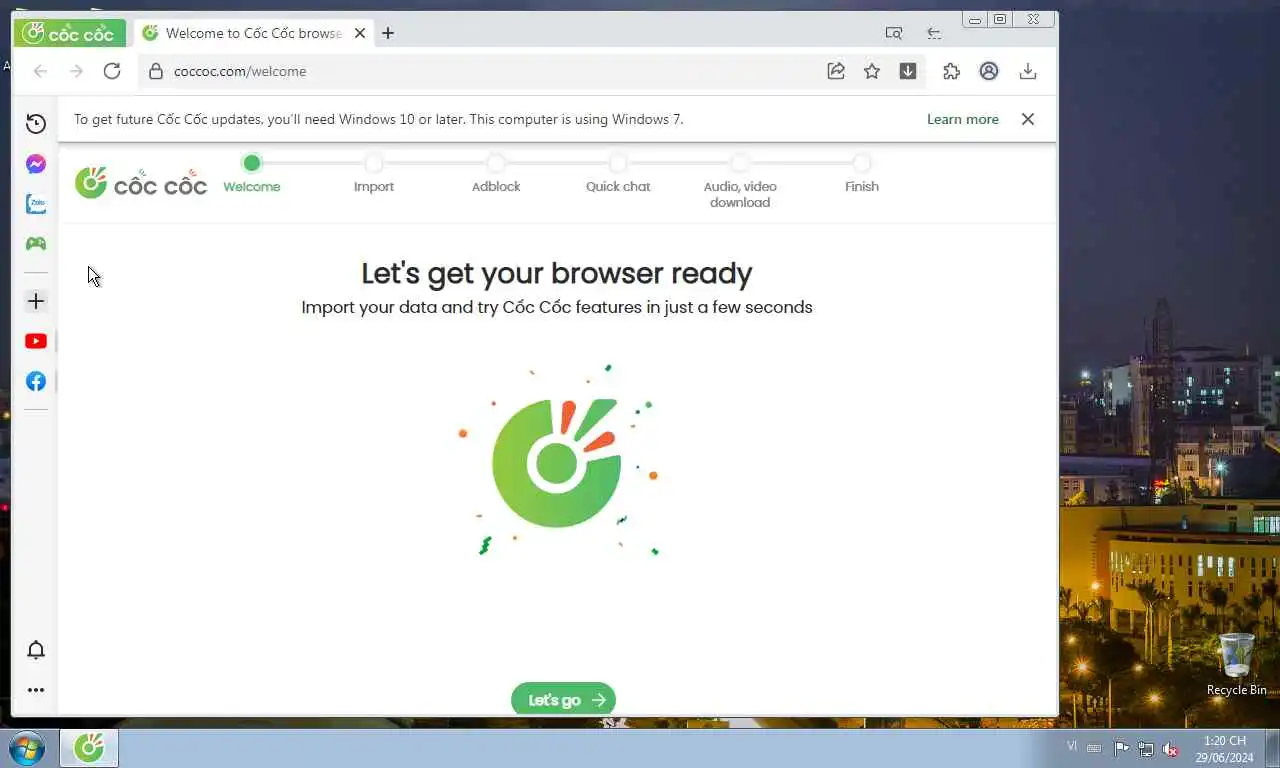Reload the current page

[x=112, y=71]
